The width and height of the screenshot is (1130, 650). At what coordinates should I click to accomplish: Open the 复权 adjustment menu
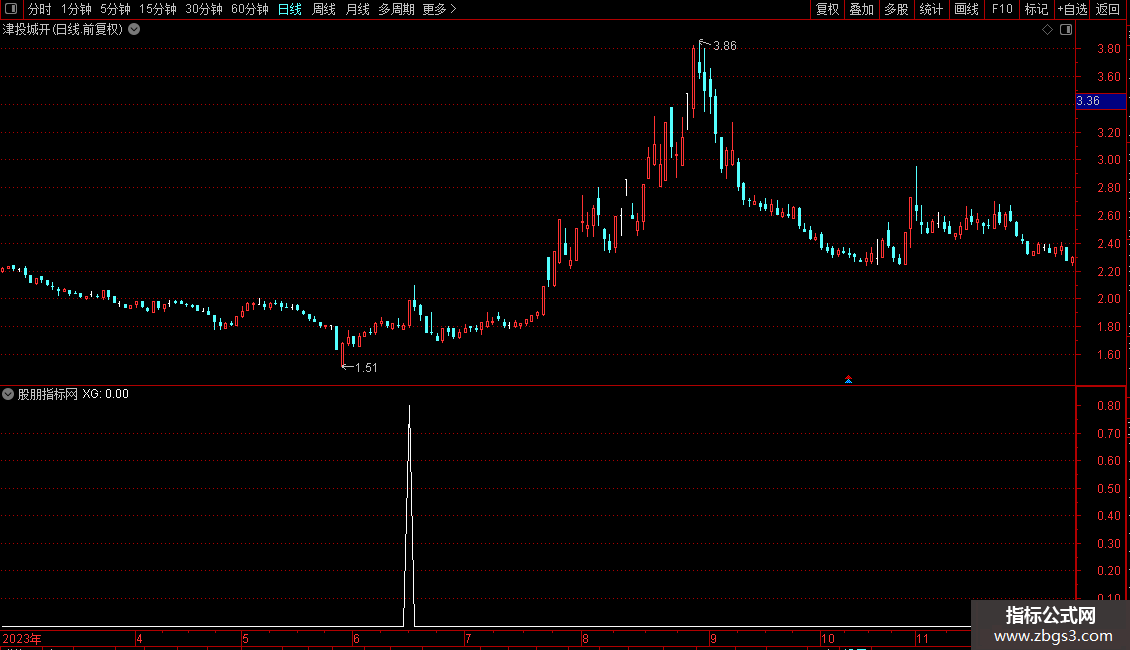(x=827, y=9)
